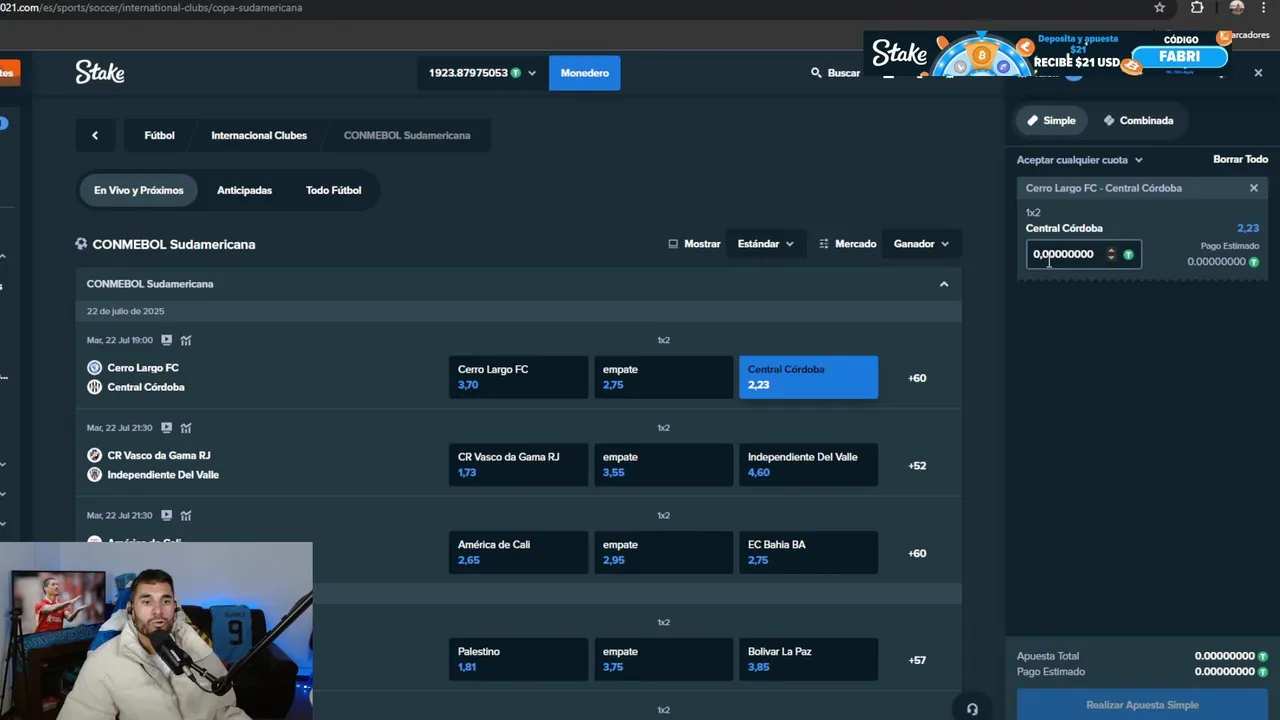Click the green currency icon in stake field
Screen dimensions: 1280x720
1128,255
